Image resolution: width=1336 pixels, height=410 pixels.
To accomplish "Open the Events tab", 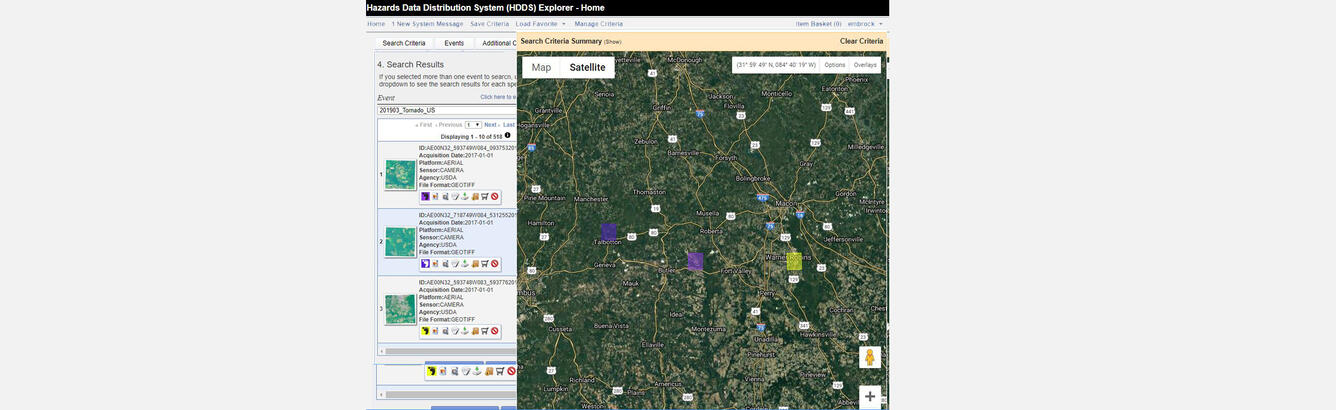I will (454, 43).
